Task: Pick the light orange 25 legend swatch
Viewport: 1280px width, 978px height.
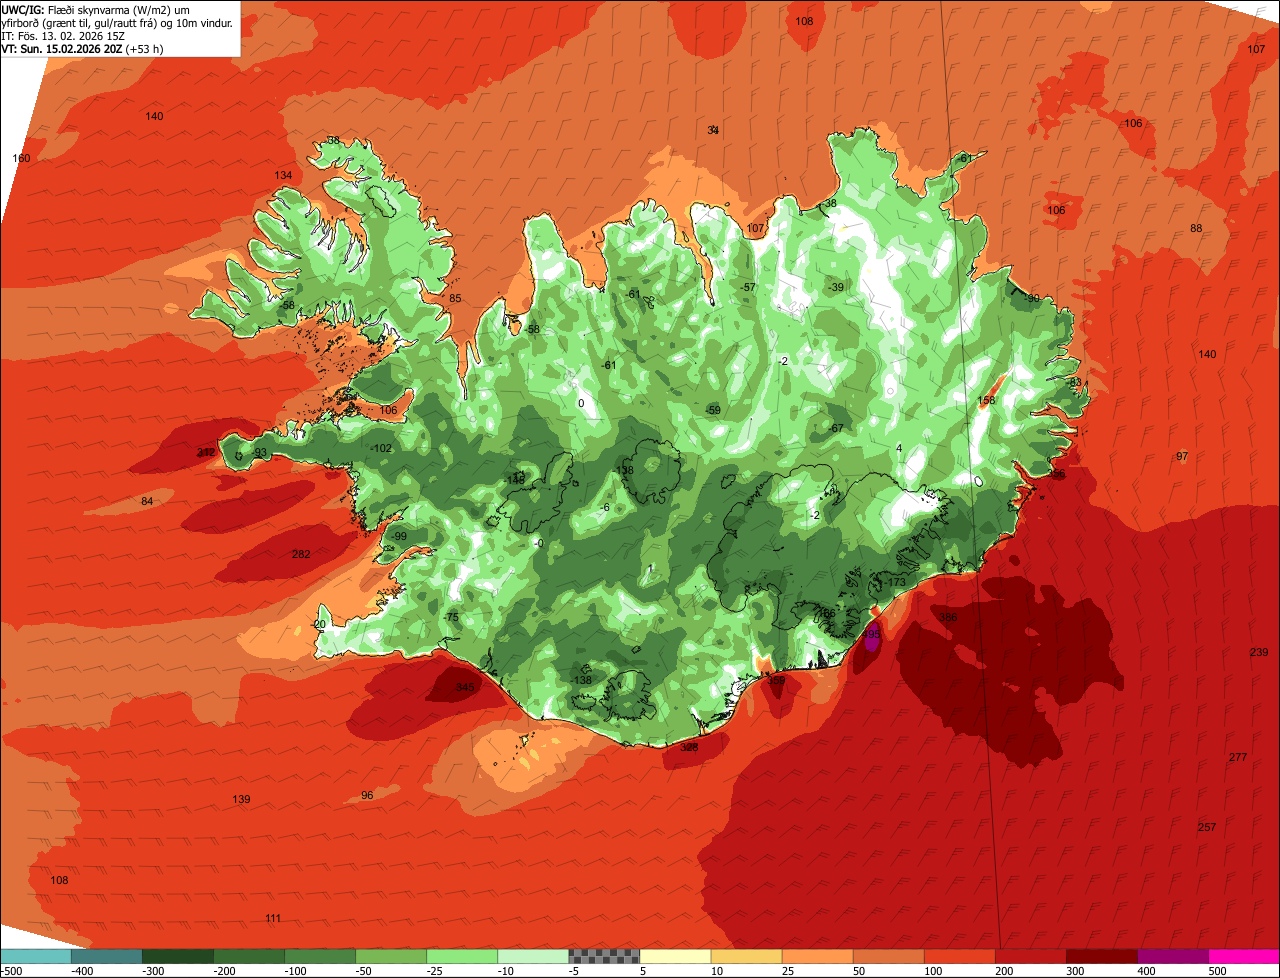Action: [817, 955]
